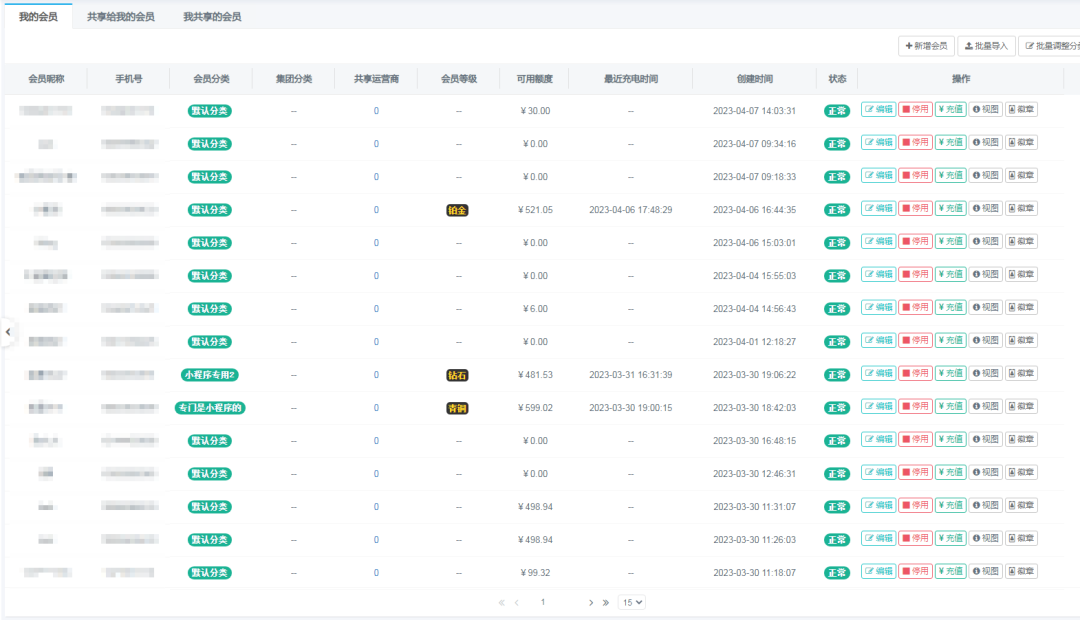
Task: Edit member created 2023-04-07 09:18:33
Action: point(878,176)
